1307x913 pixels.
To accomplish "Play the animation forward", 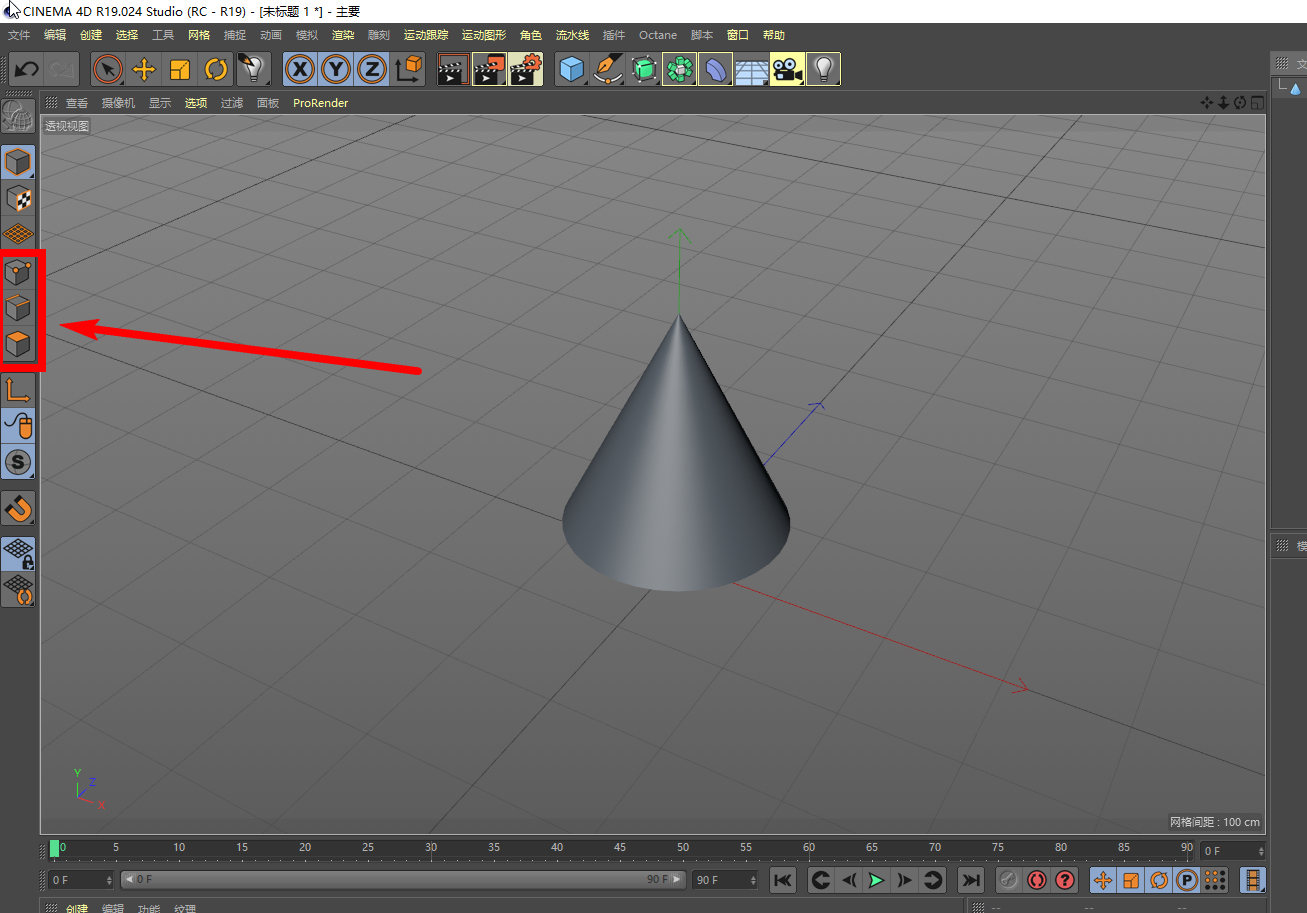I will 877,880.
